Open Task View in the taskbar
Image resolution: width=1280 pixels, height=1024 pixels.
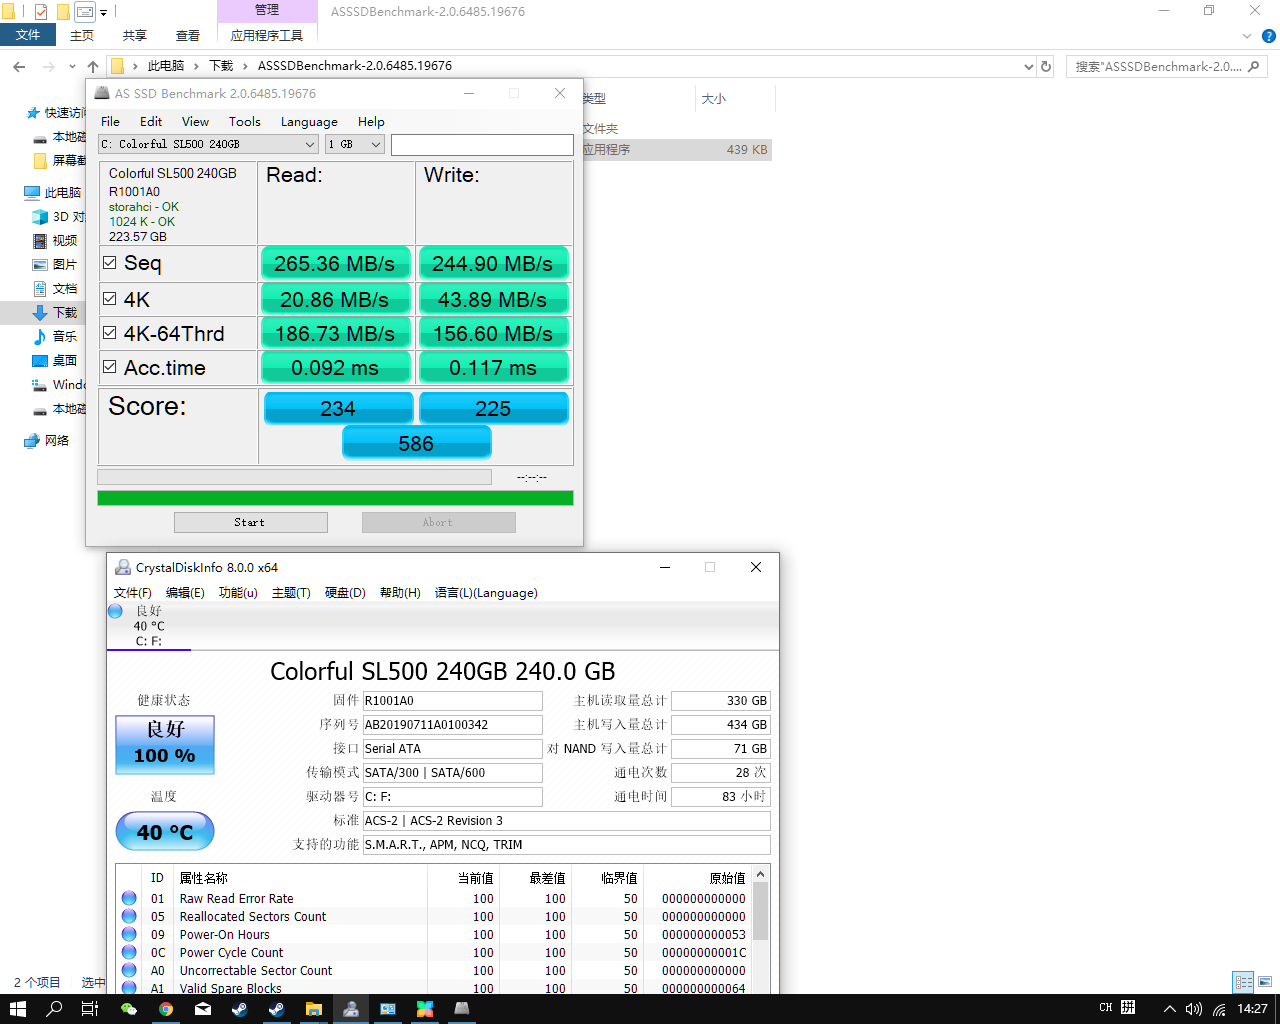point(90,1009)
